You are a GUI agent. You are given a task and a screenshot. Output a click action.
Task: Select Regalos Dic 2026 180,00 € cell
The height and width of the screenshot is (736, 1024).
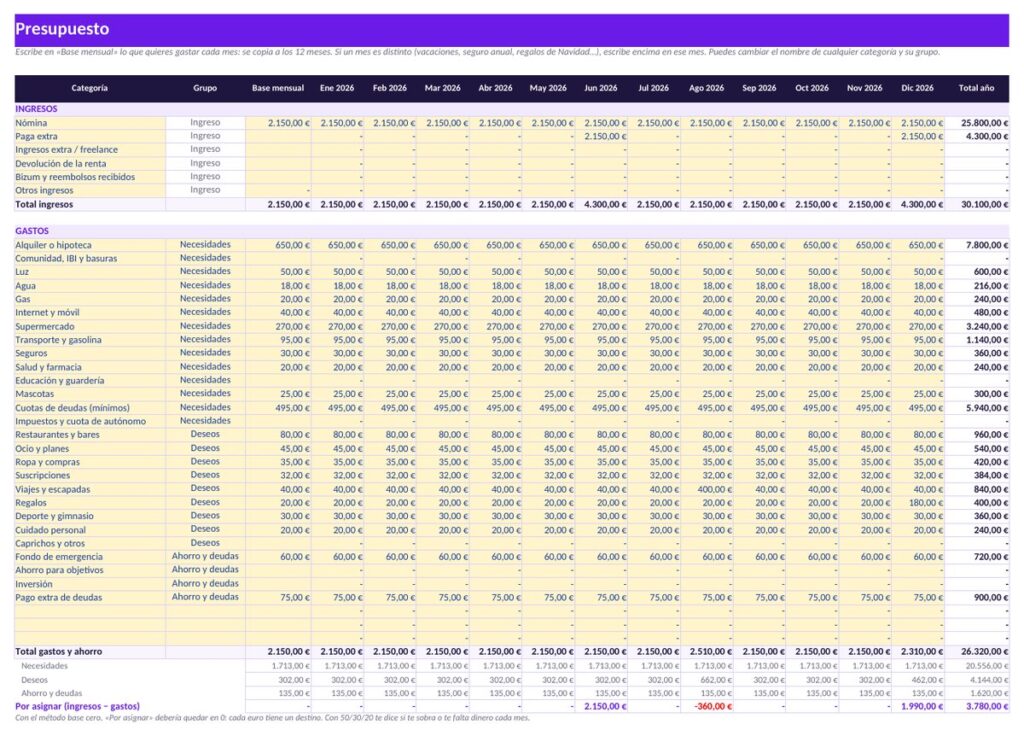pos(918,503)
